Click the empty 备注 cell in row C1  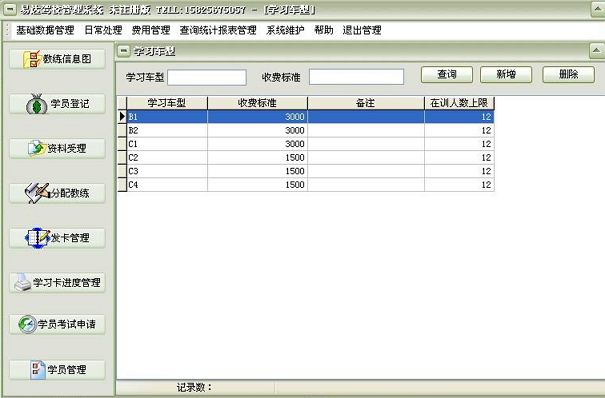[366, 144]
